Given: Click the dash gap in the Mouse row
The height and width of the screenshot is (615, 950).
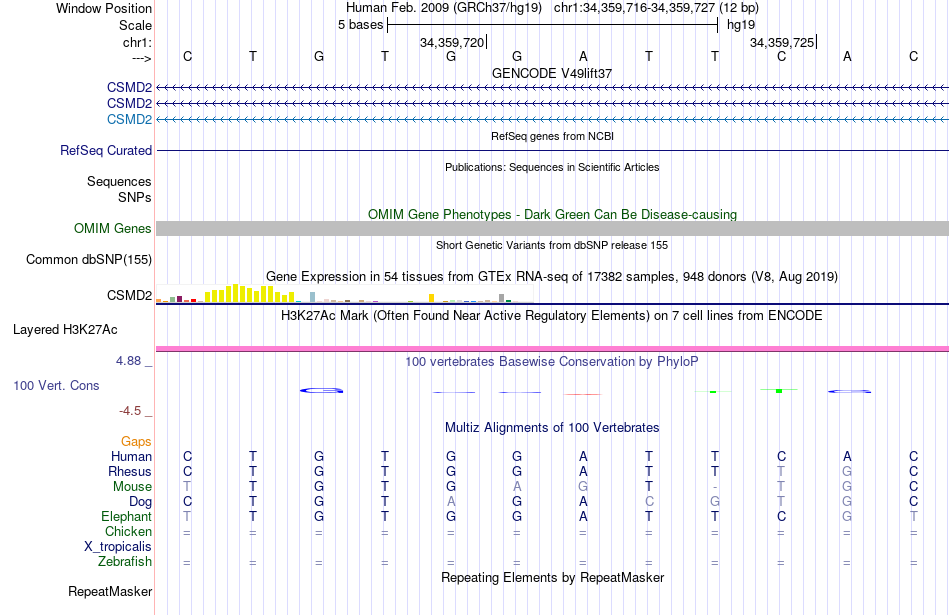Looking at the screenshot, I should pyautogui.click(x=715, y=487).
